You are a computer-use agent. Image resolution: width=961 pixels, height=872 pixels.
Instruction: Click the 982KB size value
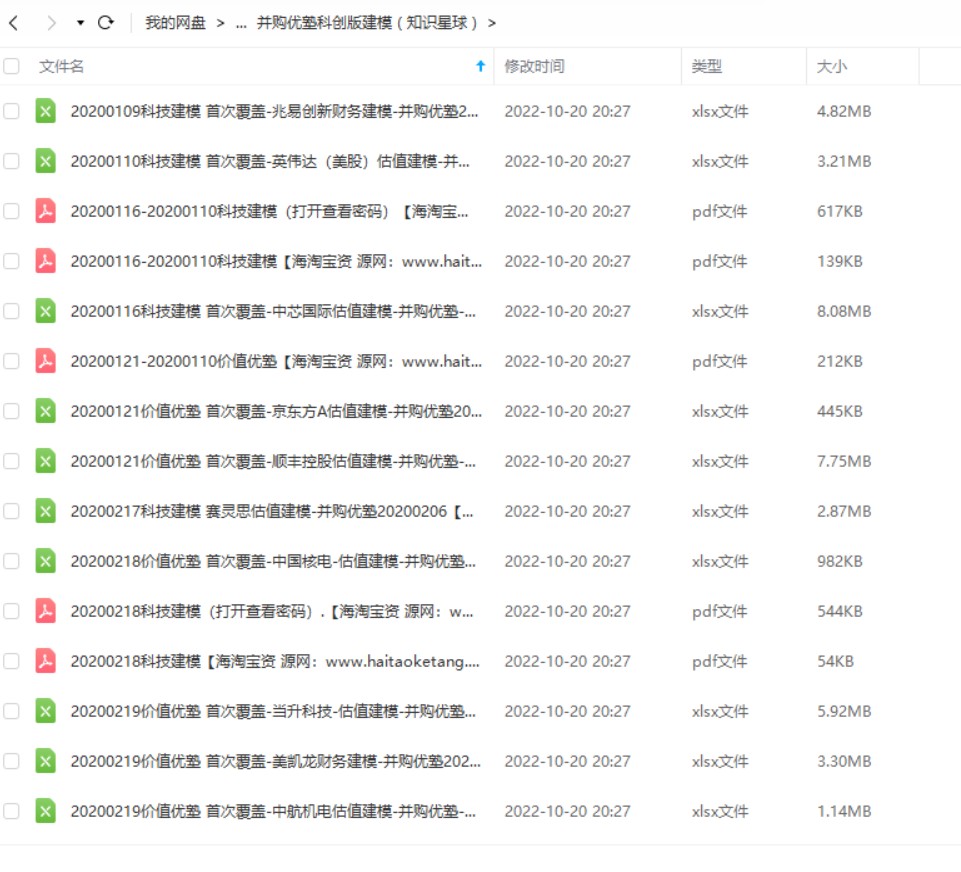840,561
